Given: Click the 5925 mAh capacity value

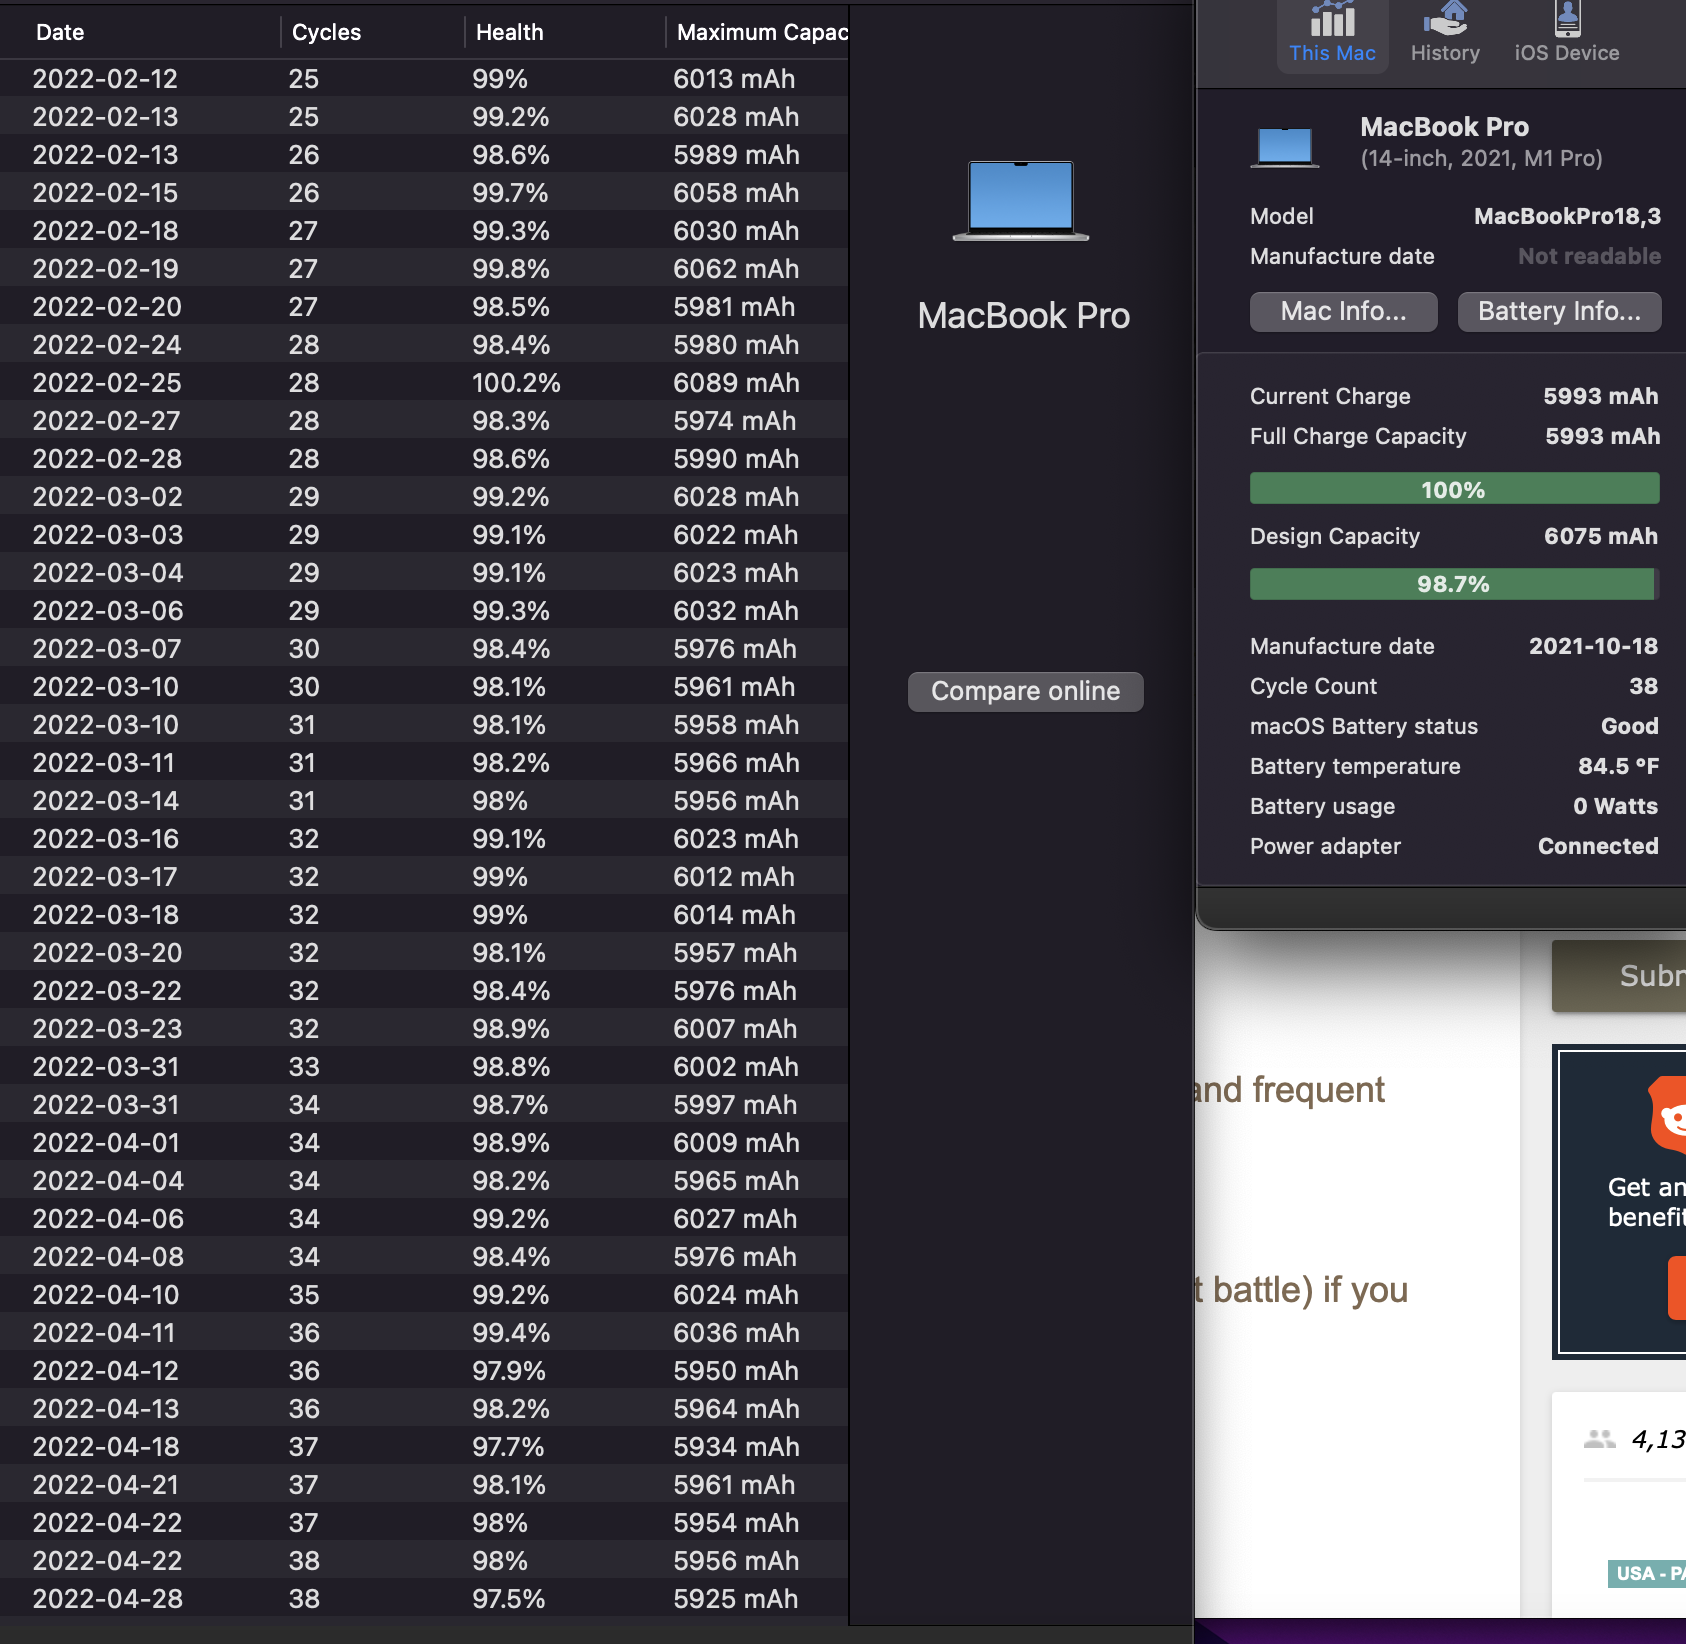Looking at the screenshot, I should click(735, 1599).
